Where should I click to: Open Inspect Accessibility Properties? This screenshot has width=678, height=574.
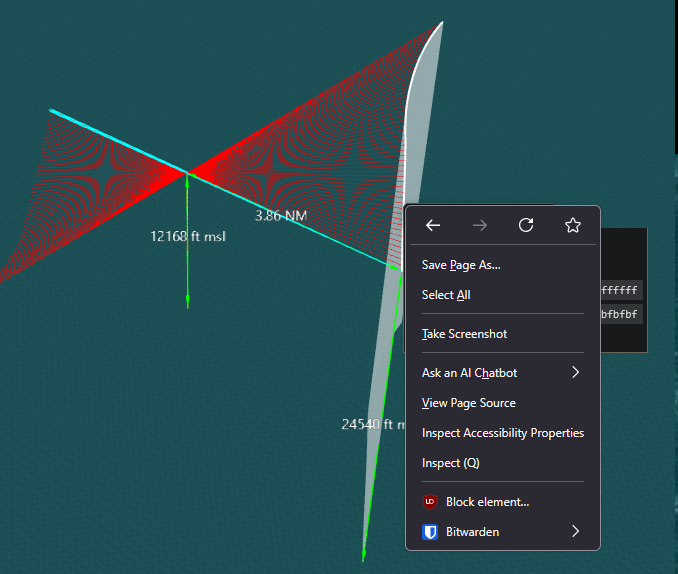point(503,433)
